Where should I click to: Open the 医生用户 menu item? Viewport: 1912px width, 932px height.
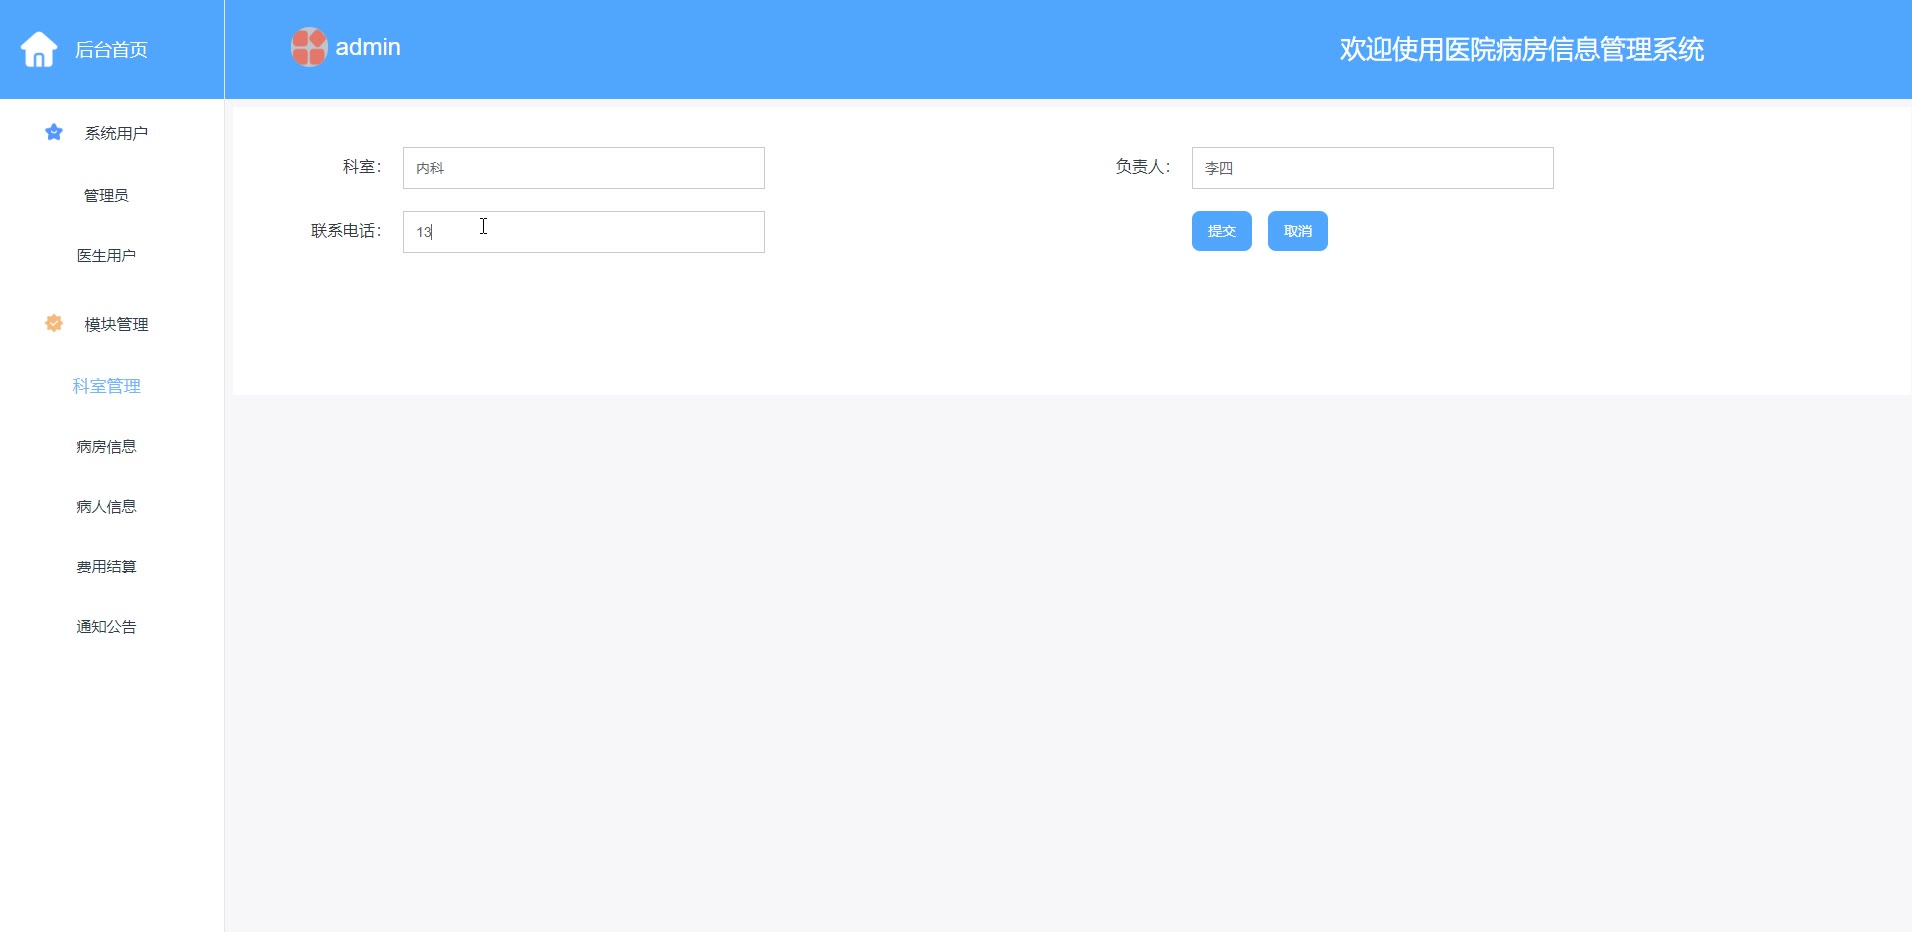pos(106,256)
